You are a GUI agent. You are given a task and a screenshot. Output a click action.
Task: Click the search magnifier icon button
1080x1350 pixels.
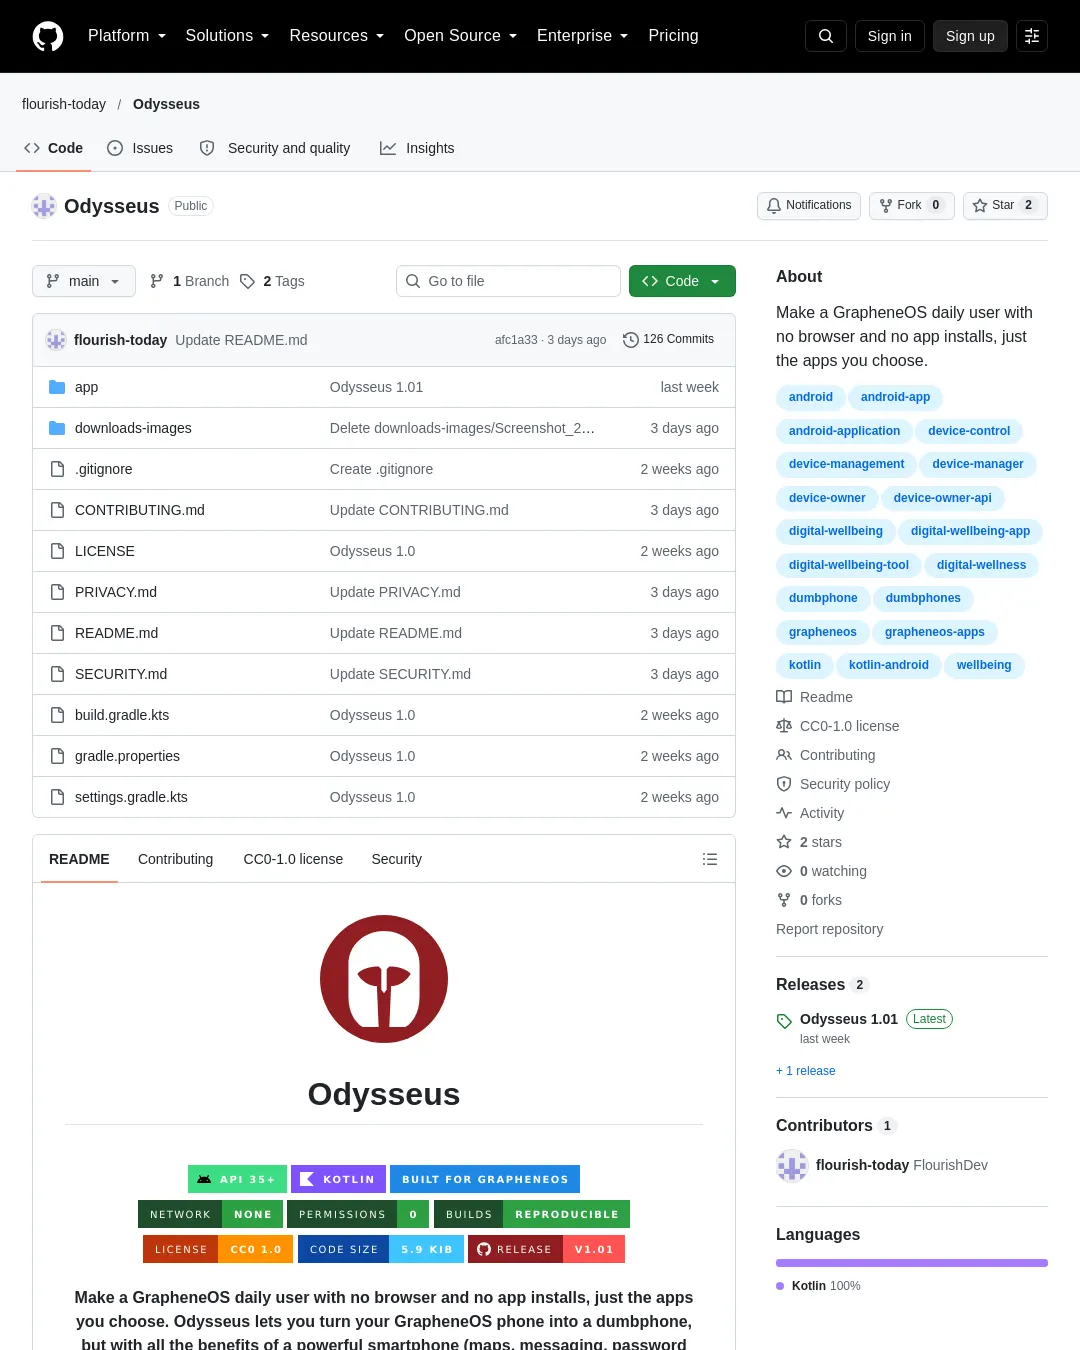coord(826,36)
